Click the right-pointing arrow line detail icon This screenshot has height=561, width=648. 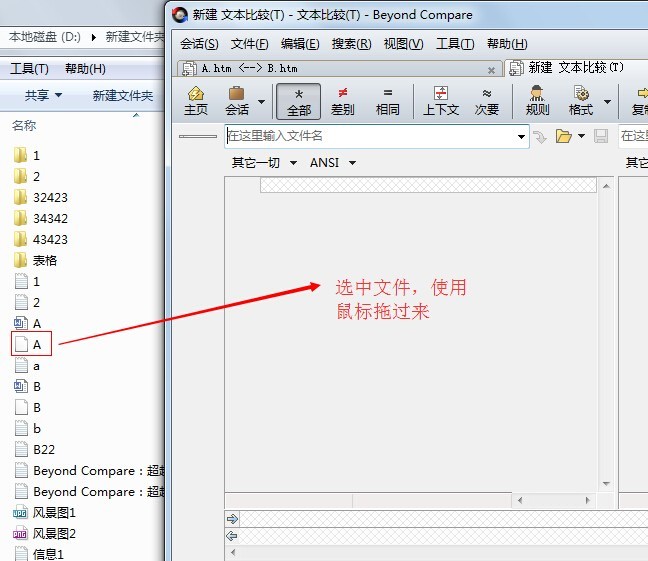(232, 518)
